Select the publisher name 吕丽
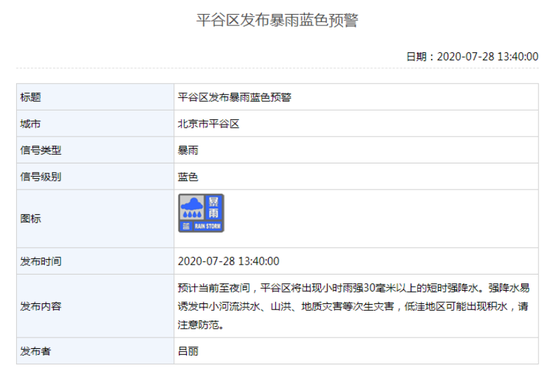This screenshot has width=550, height=369. coord(188,351)
